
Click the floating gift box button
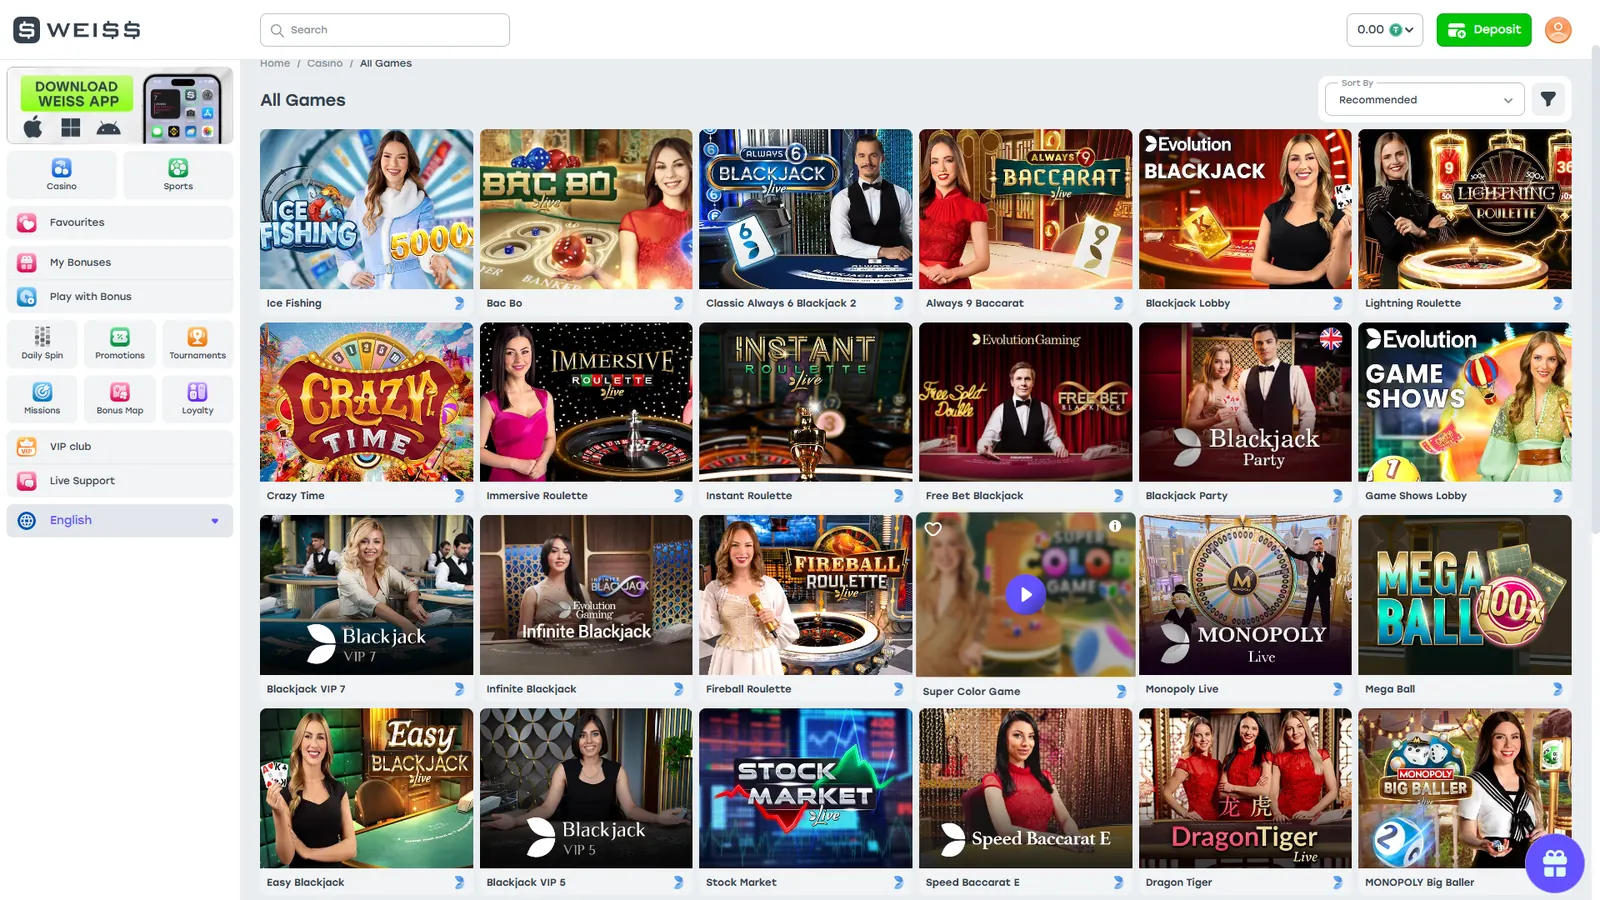coord(1555,862)
